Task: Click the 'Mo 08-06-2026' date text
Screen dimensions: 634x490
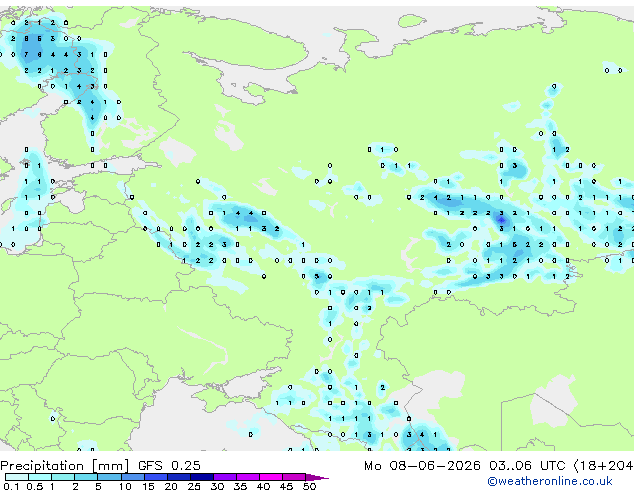Action: [x=422, y=465]
